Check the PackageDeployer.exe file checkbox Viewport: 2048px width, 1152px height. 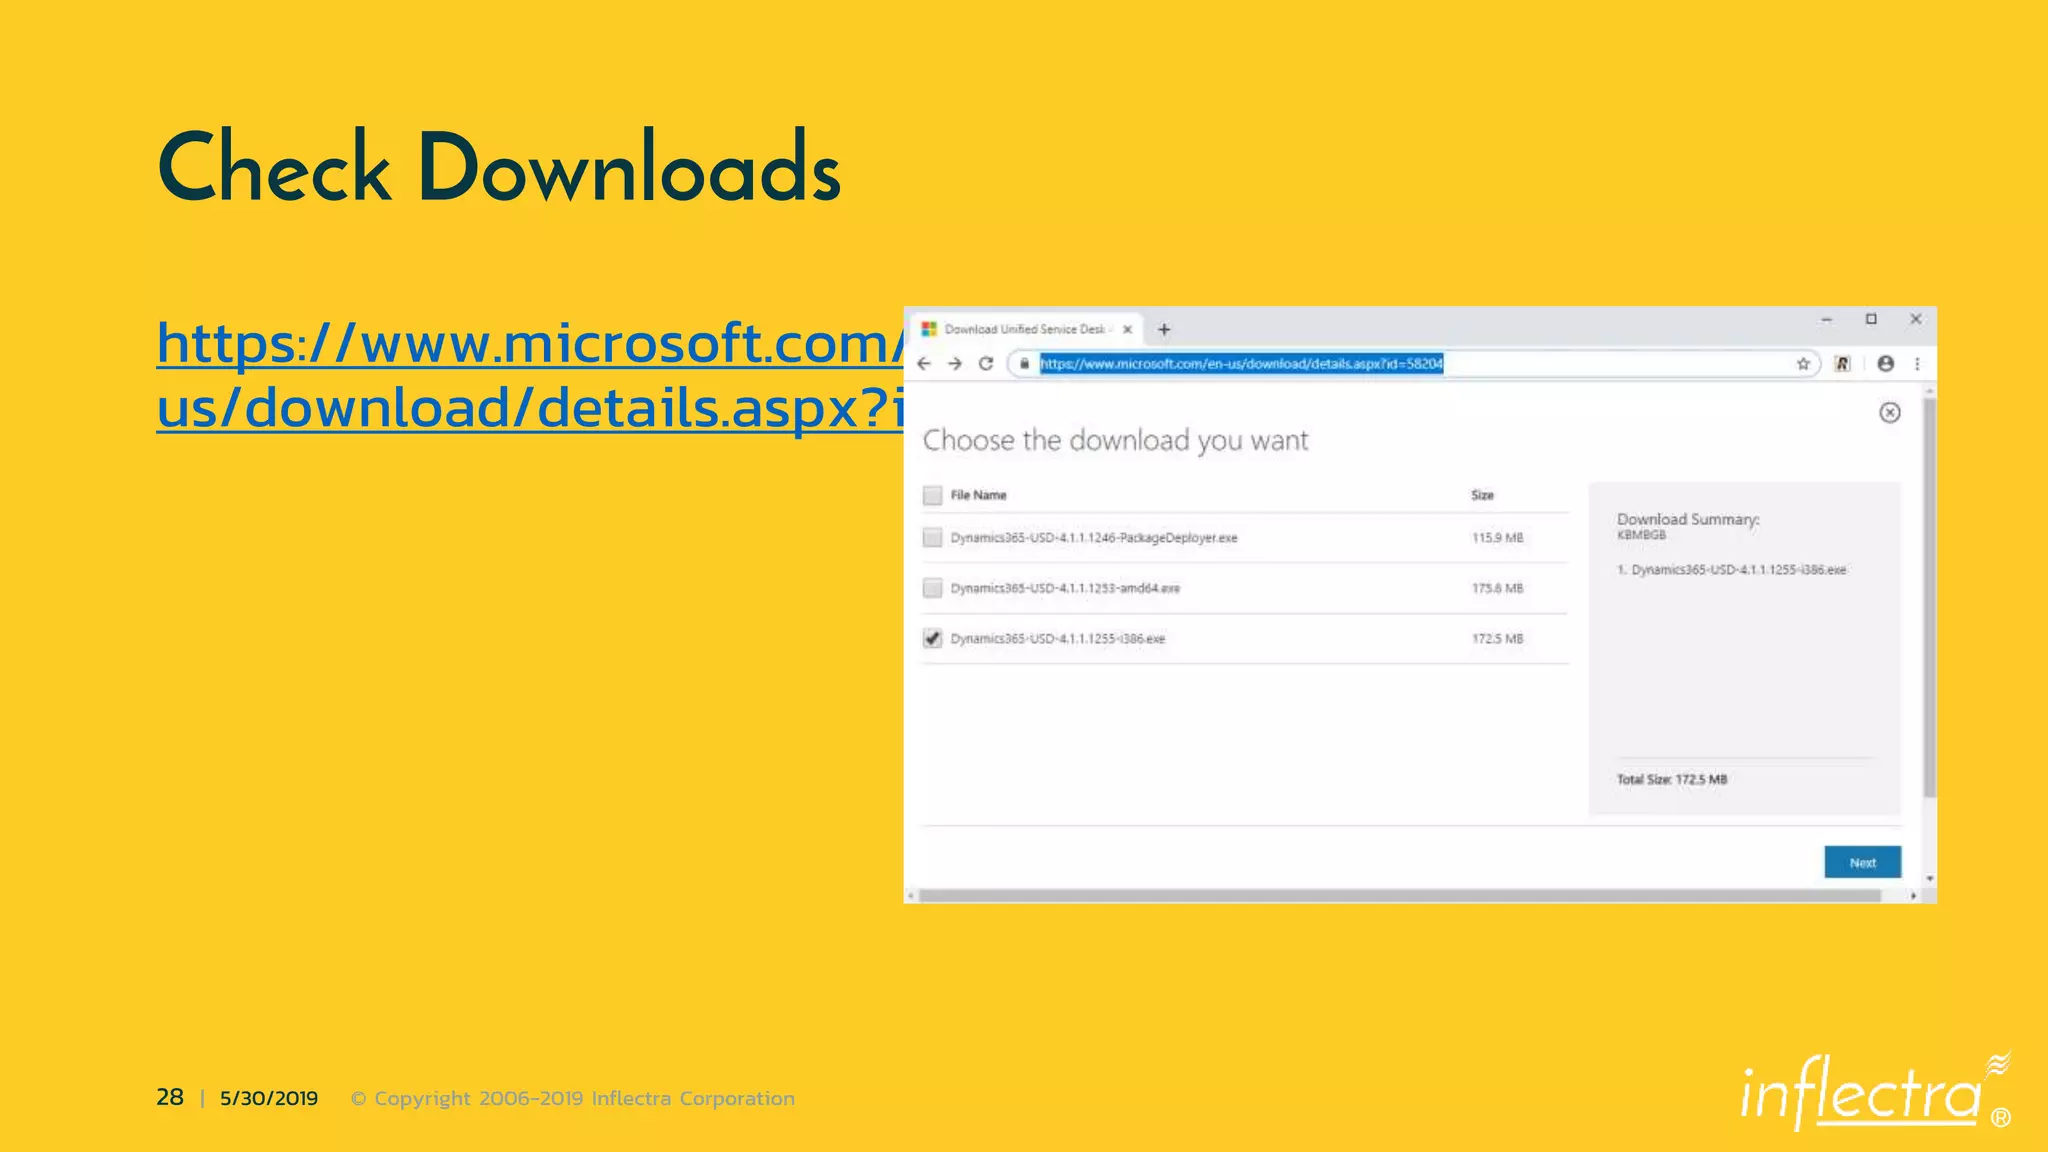click(932, 538)
